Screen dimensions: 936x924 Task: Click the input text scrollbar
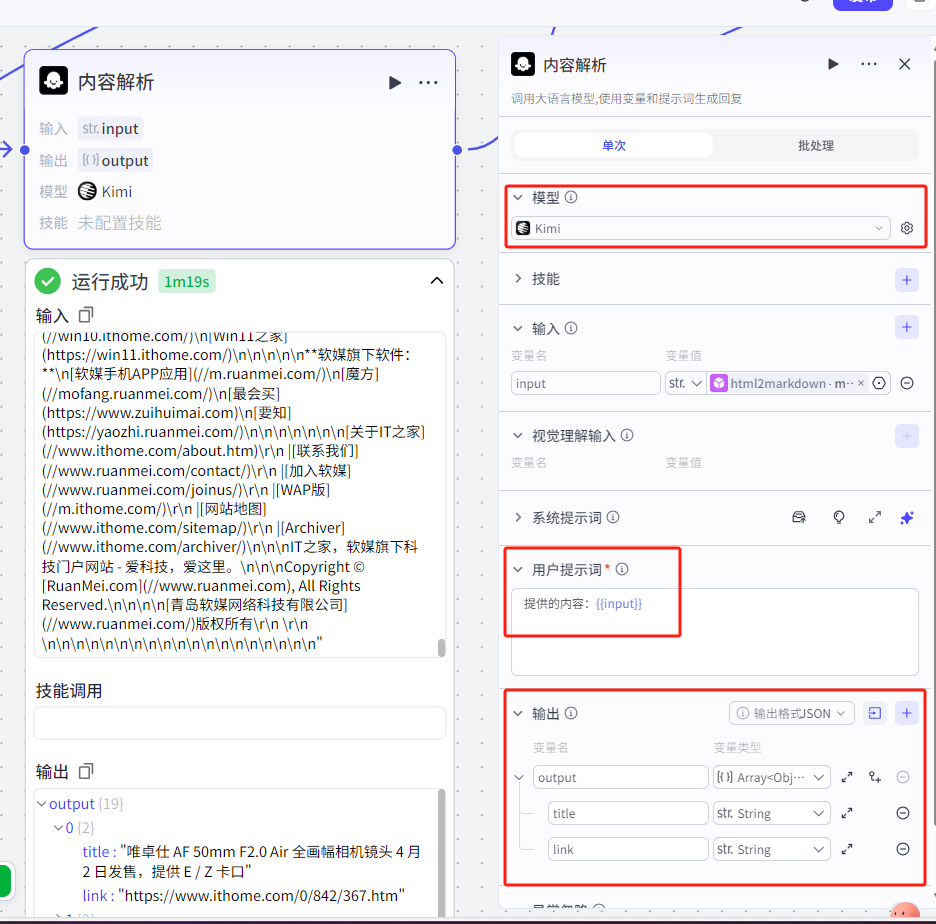point(442,648)
